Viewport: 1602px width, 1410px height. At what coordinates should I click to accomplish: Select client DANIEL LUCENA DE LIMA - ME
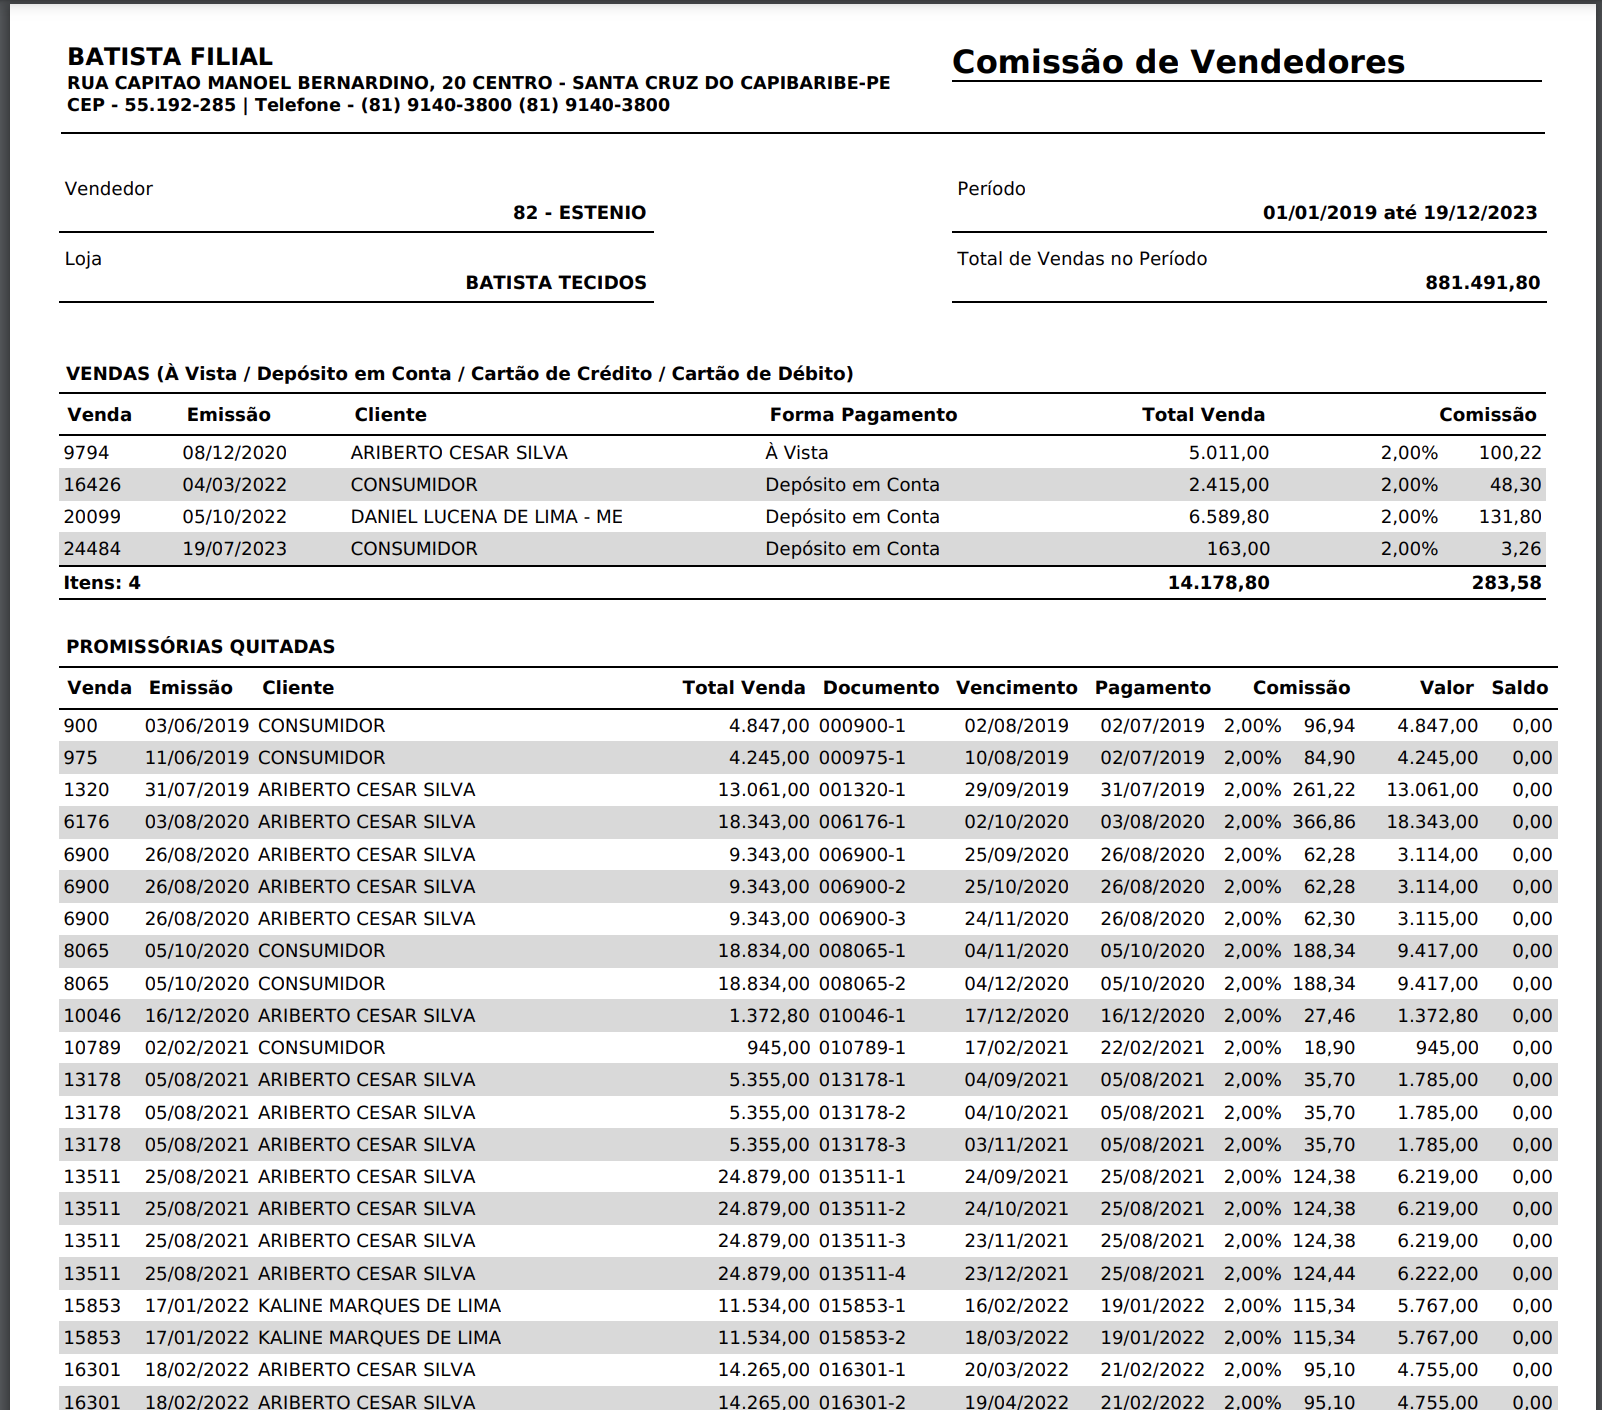pyautogui.click(x=486, y=517)
